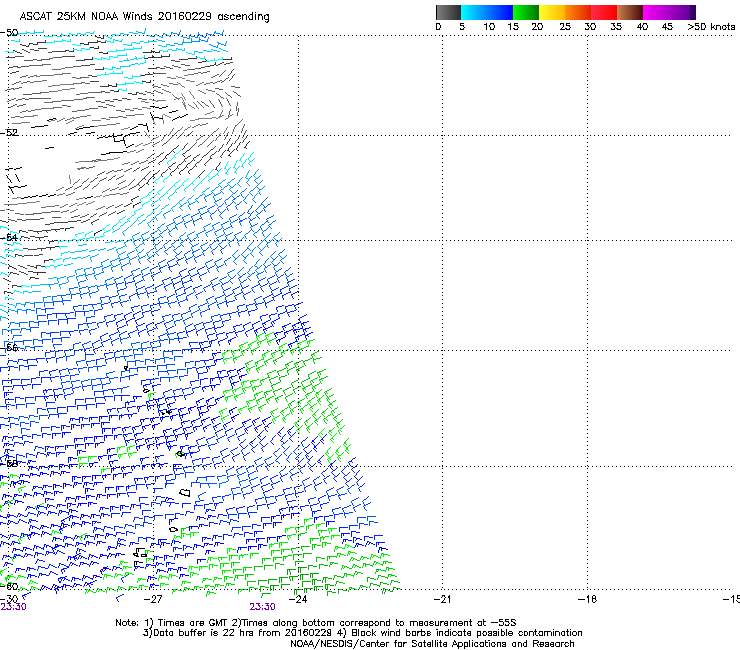Click the gray 0-5 knots color band
740x650 pixels.
[x=448, y=12]
